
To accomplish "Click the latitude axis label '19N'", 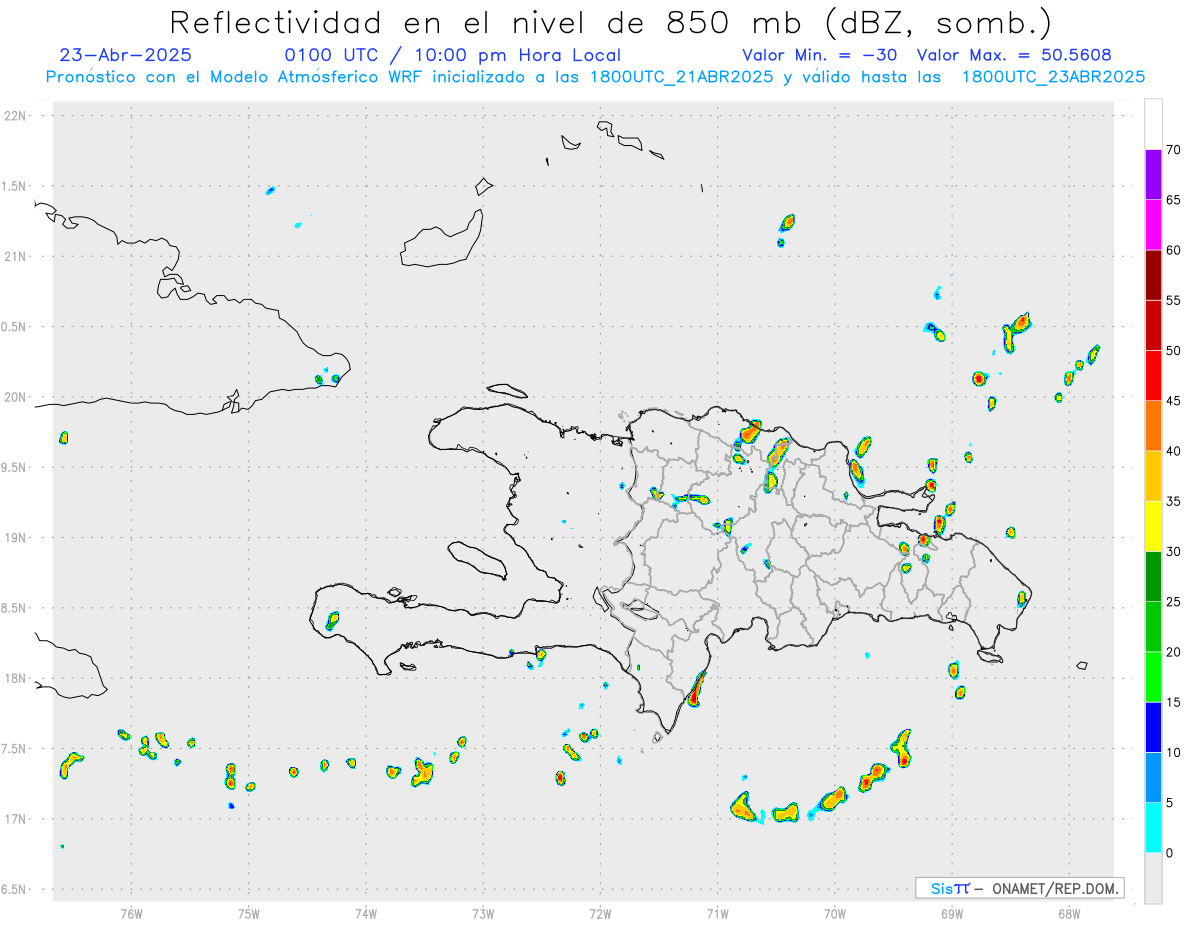I will pos(17,537).
